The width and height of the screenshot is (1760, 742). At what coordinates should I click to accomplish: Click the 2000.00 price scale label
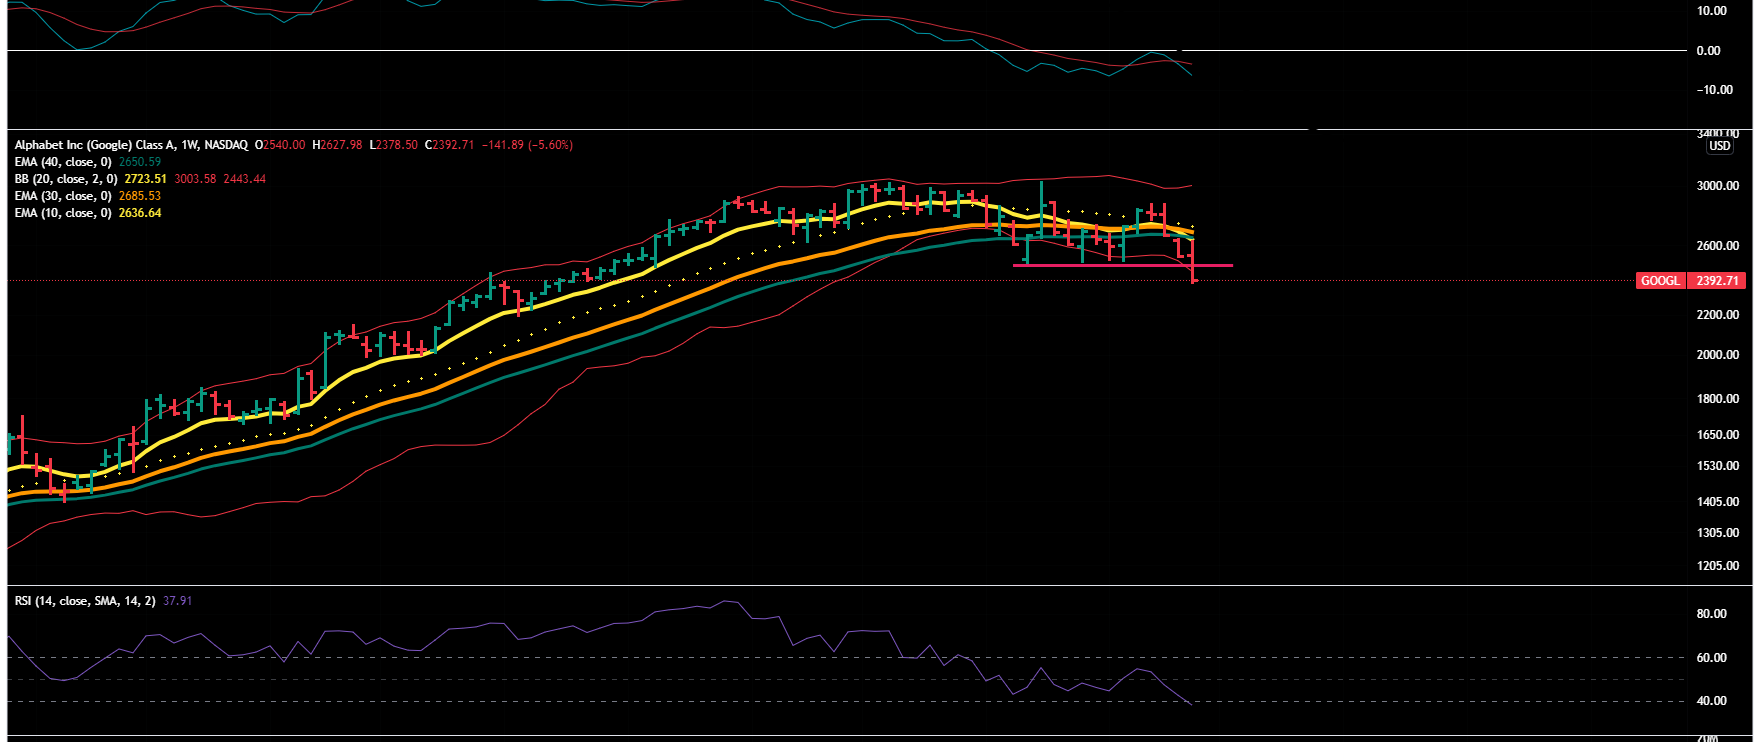coord(1717,355)
